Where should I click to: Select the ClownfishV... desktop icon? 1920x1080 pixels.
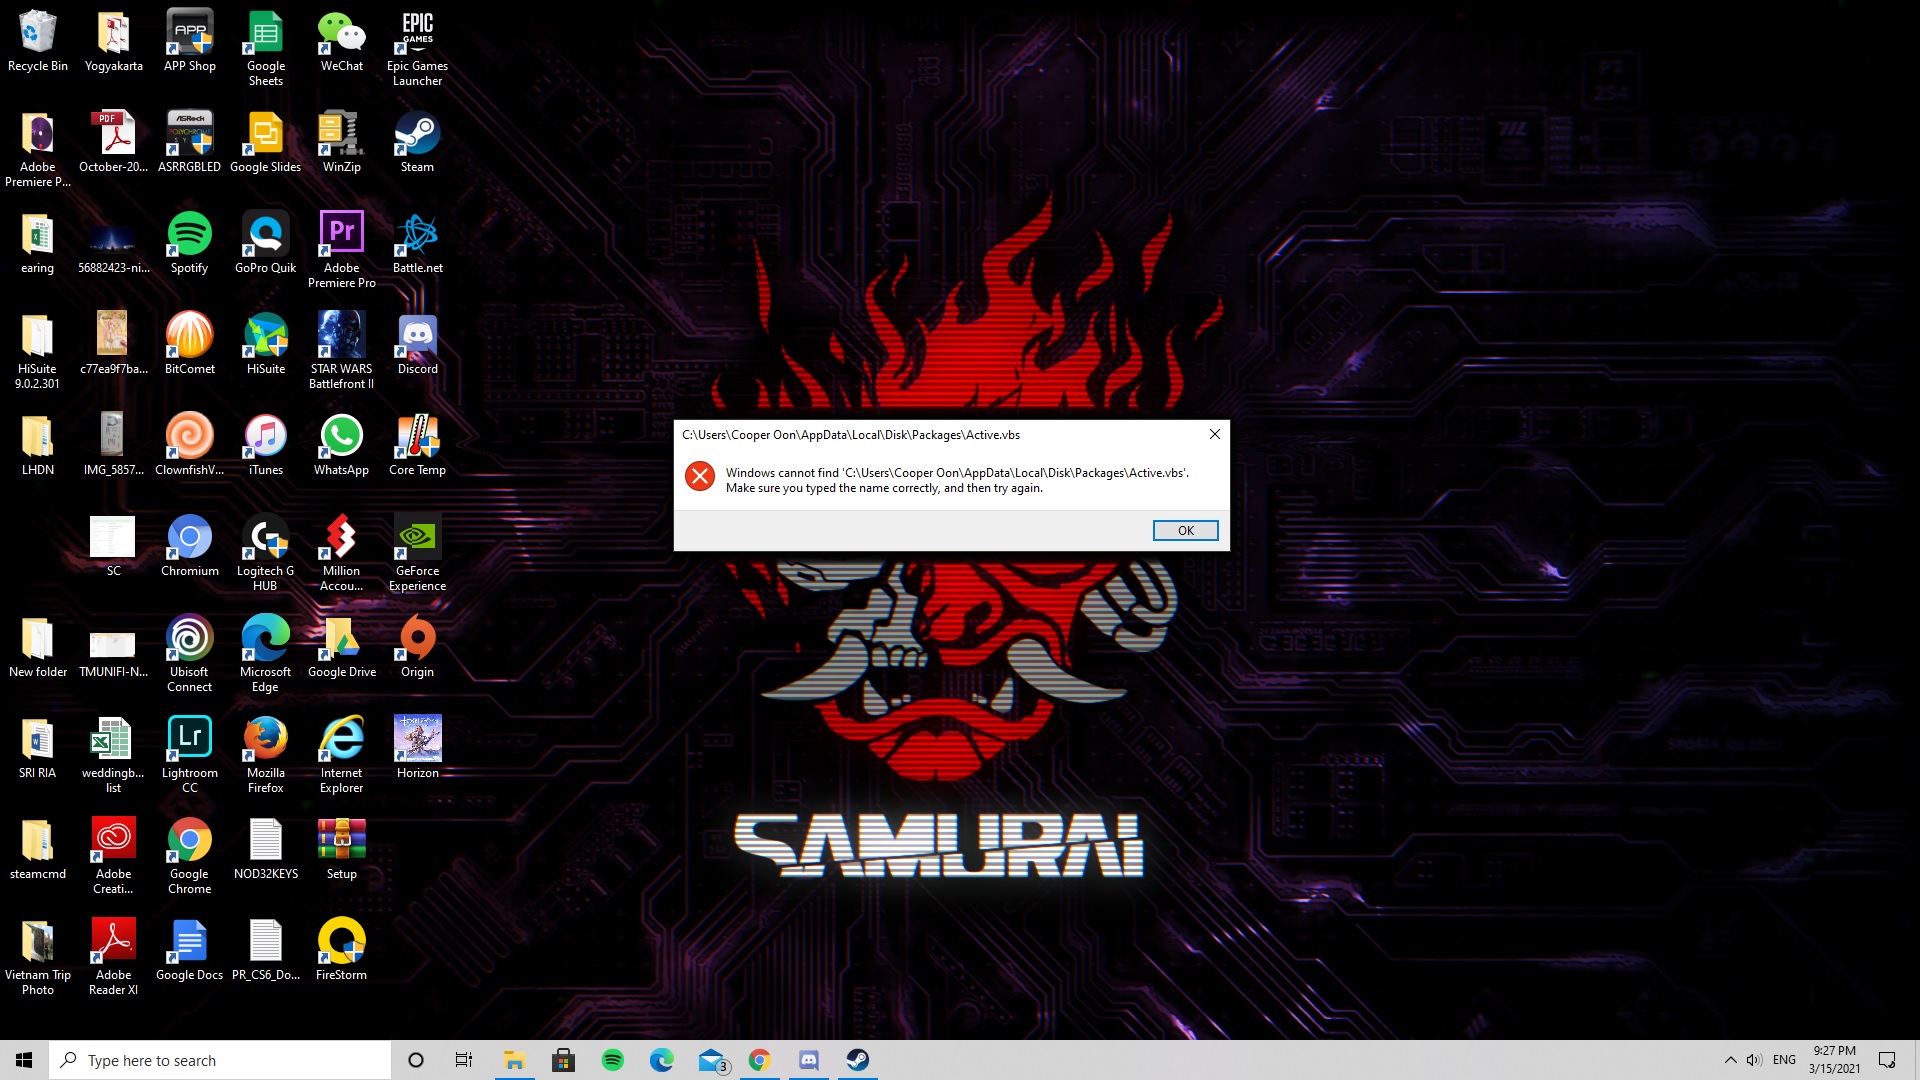[x=189, y=446]
